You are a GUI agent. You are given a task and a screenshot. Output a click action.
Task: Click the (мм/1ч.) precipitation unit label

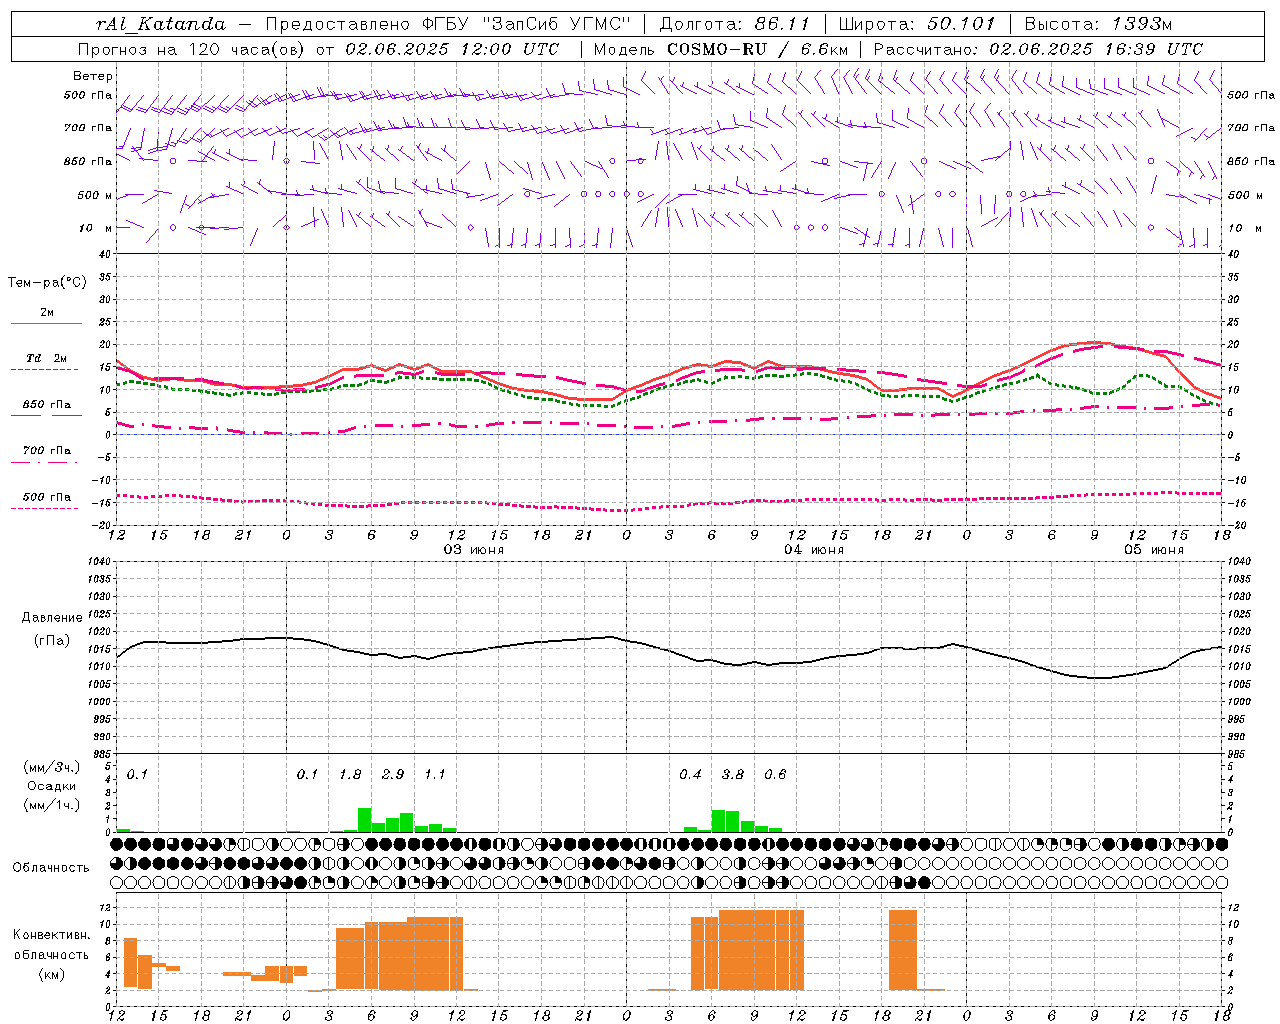pyautogui.click(x=51, y=805)
